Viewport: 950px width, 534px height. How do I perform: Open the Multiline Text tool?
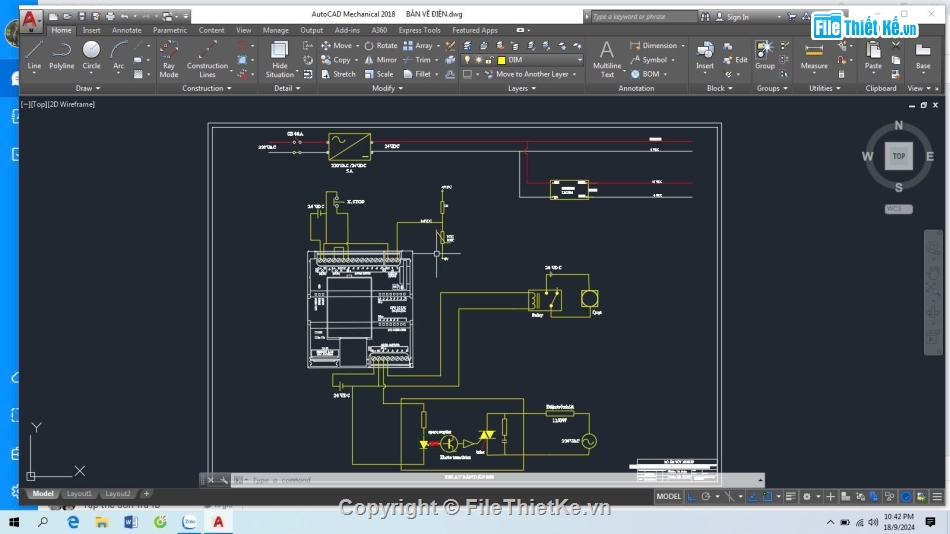[606, 59]
